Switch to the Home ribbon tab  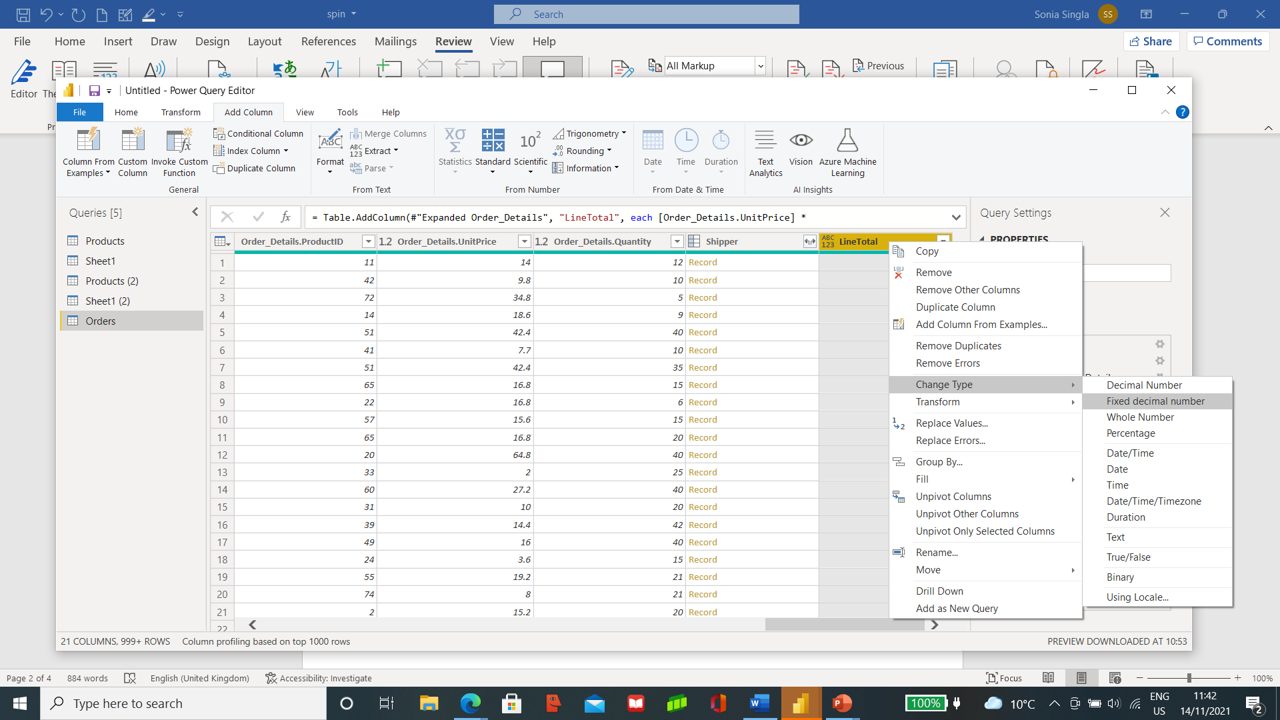[x=126, y=112]
